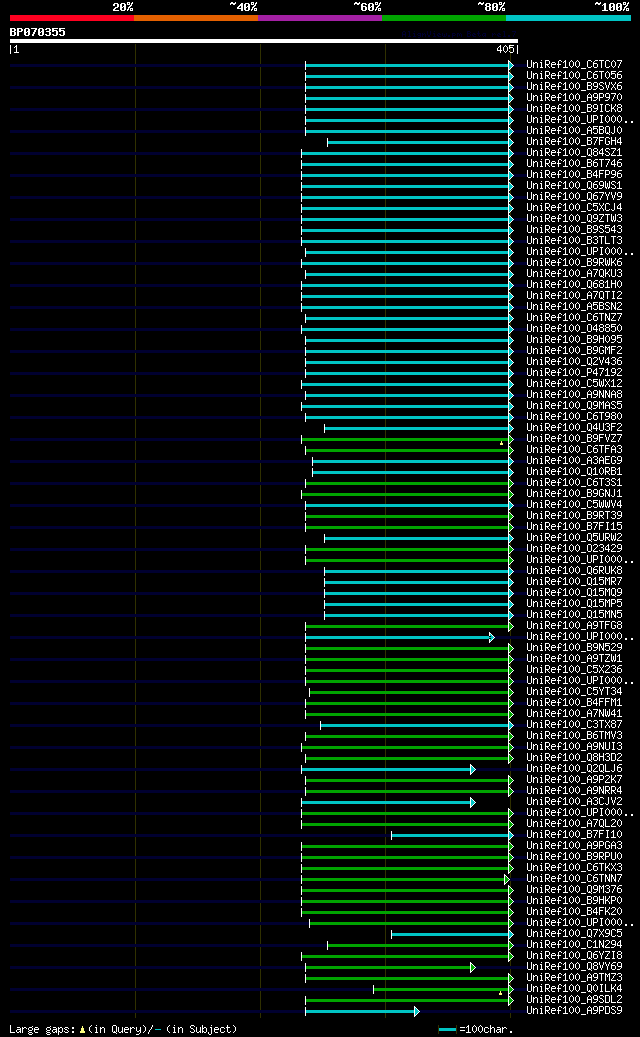This screenshot has width=640, height=1037.
Task: Click the Large gaps legend text
Action: click(x=123, y=1029)
